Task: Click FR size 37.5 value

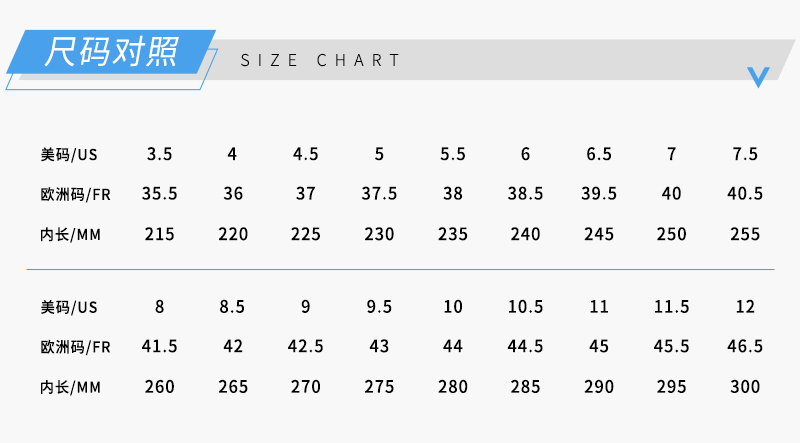Action: click(x=379, y=194)
